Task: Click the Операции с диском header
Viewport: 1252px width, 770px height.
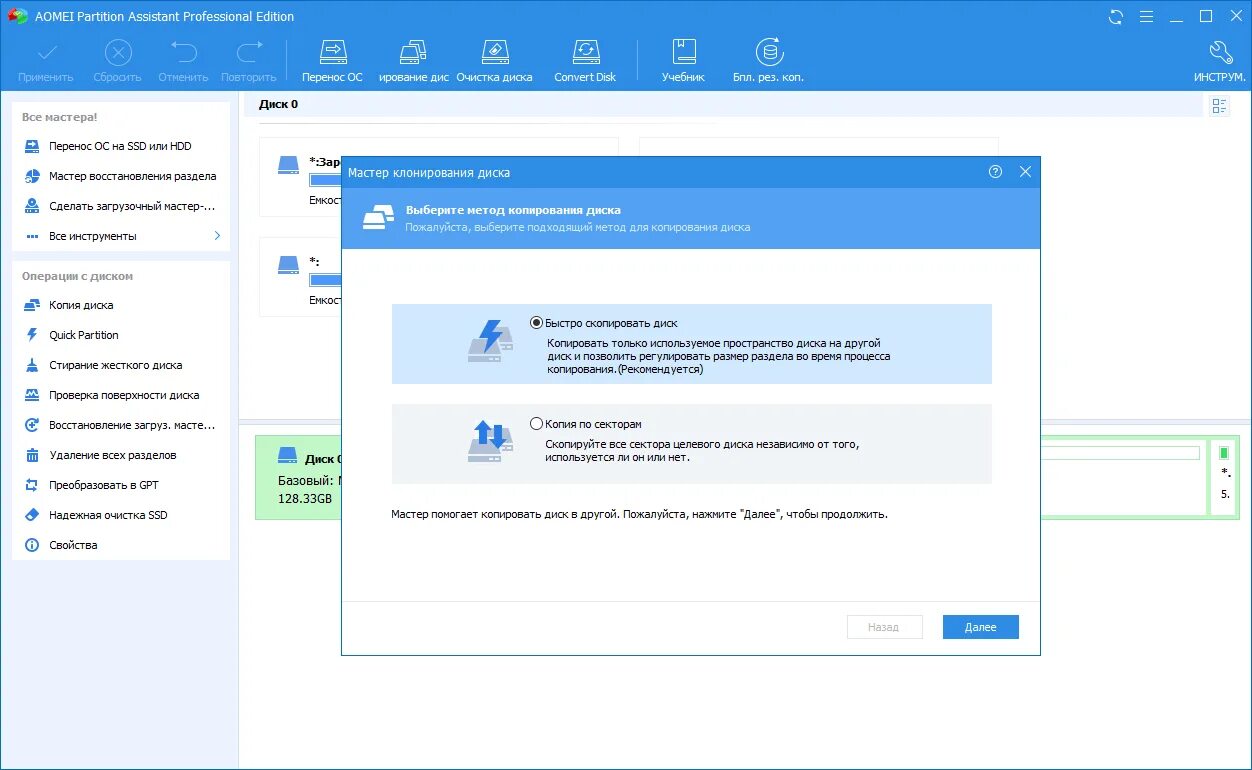Action: click(x=77, y=276)
